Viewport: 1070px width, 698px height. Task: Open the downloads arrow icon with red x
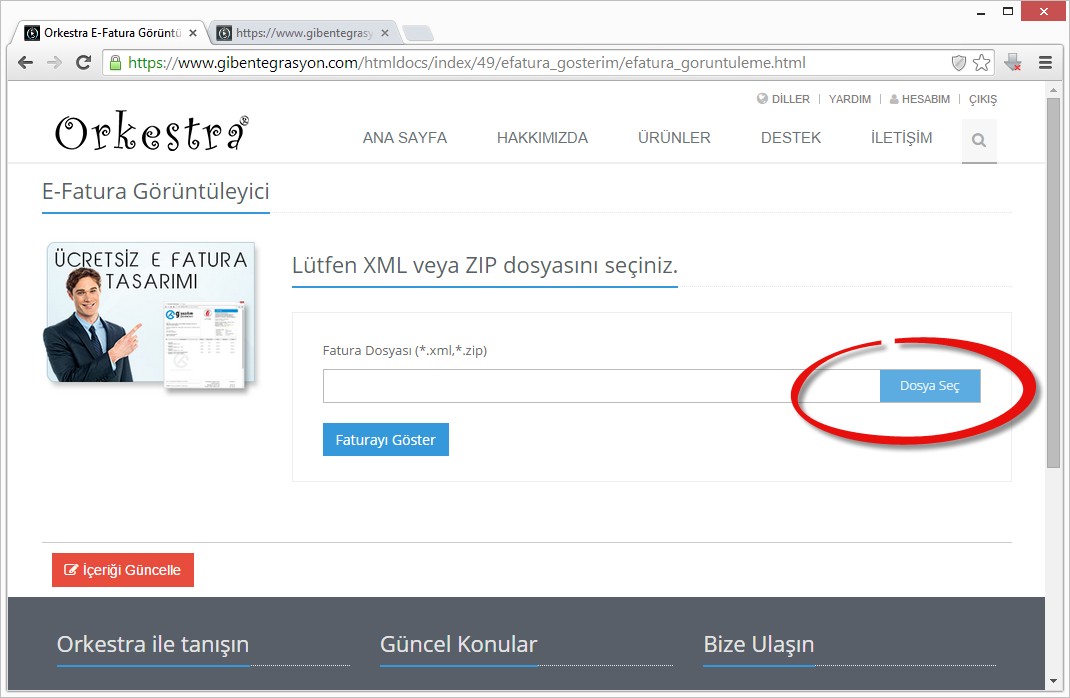click(1012, 62)
